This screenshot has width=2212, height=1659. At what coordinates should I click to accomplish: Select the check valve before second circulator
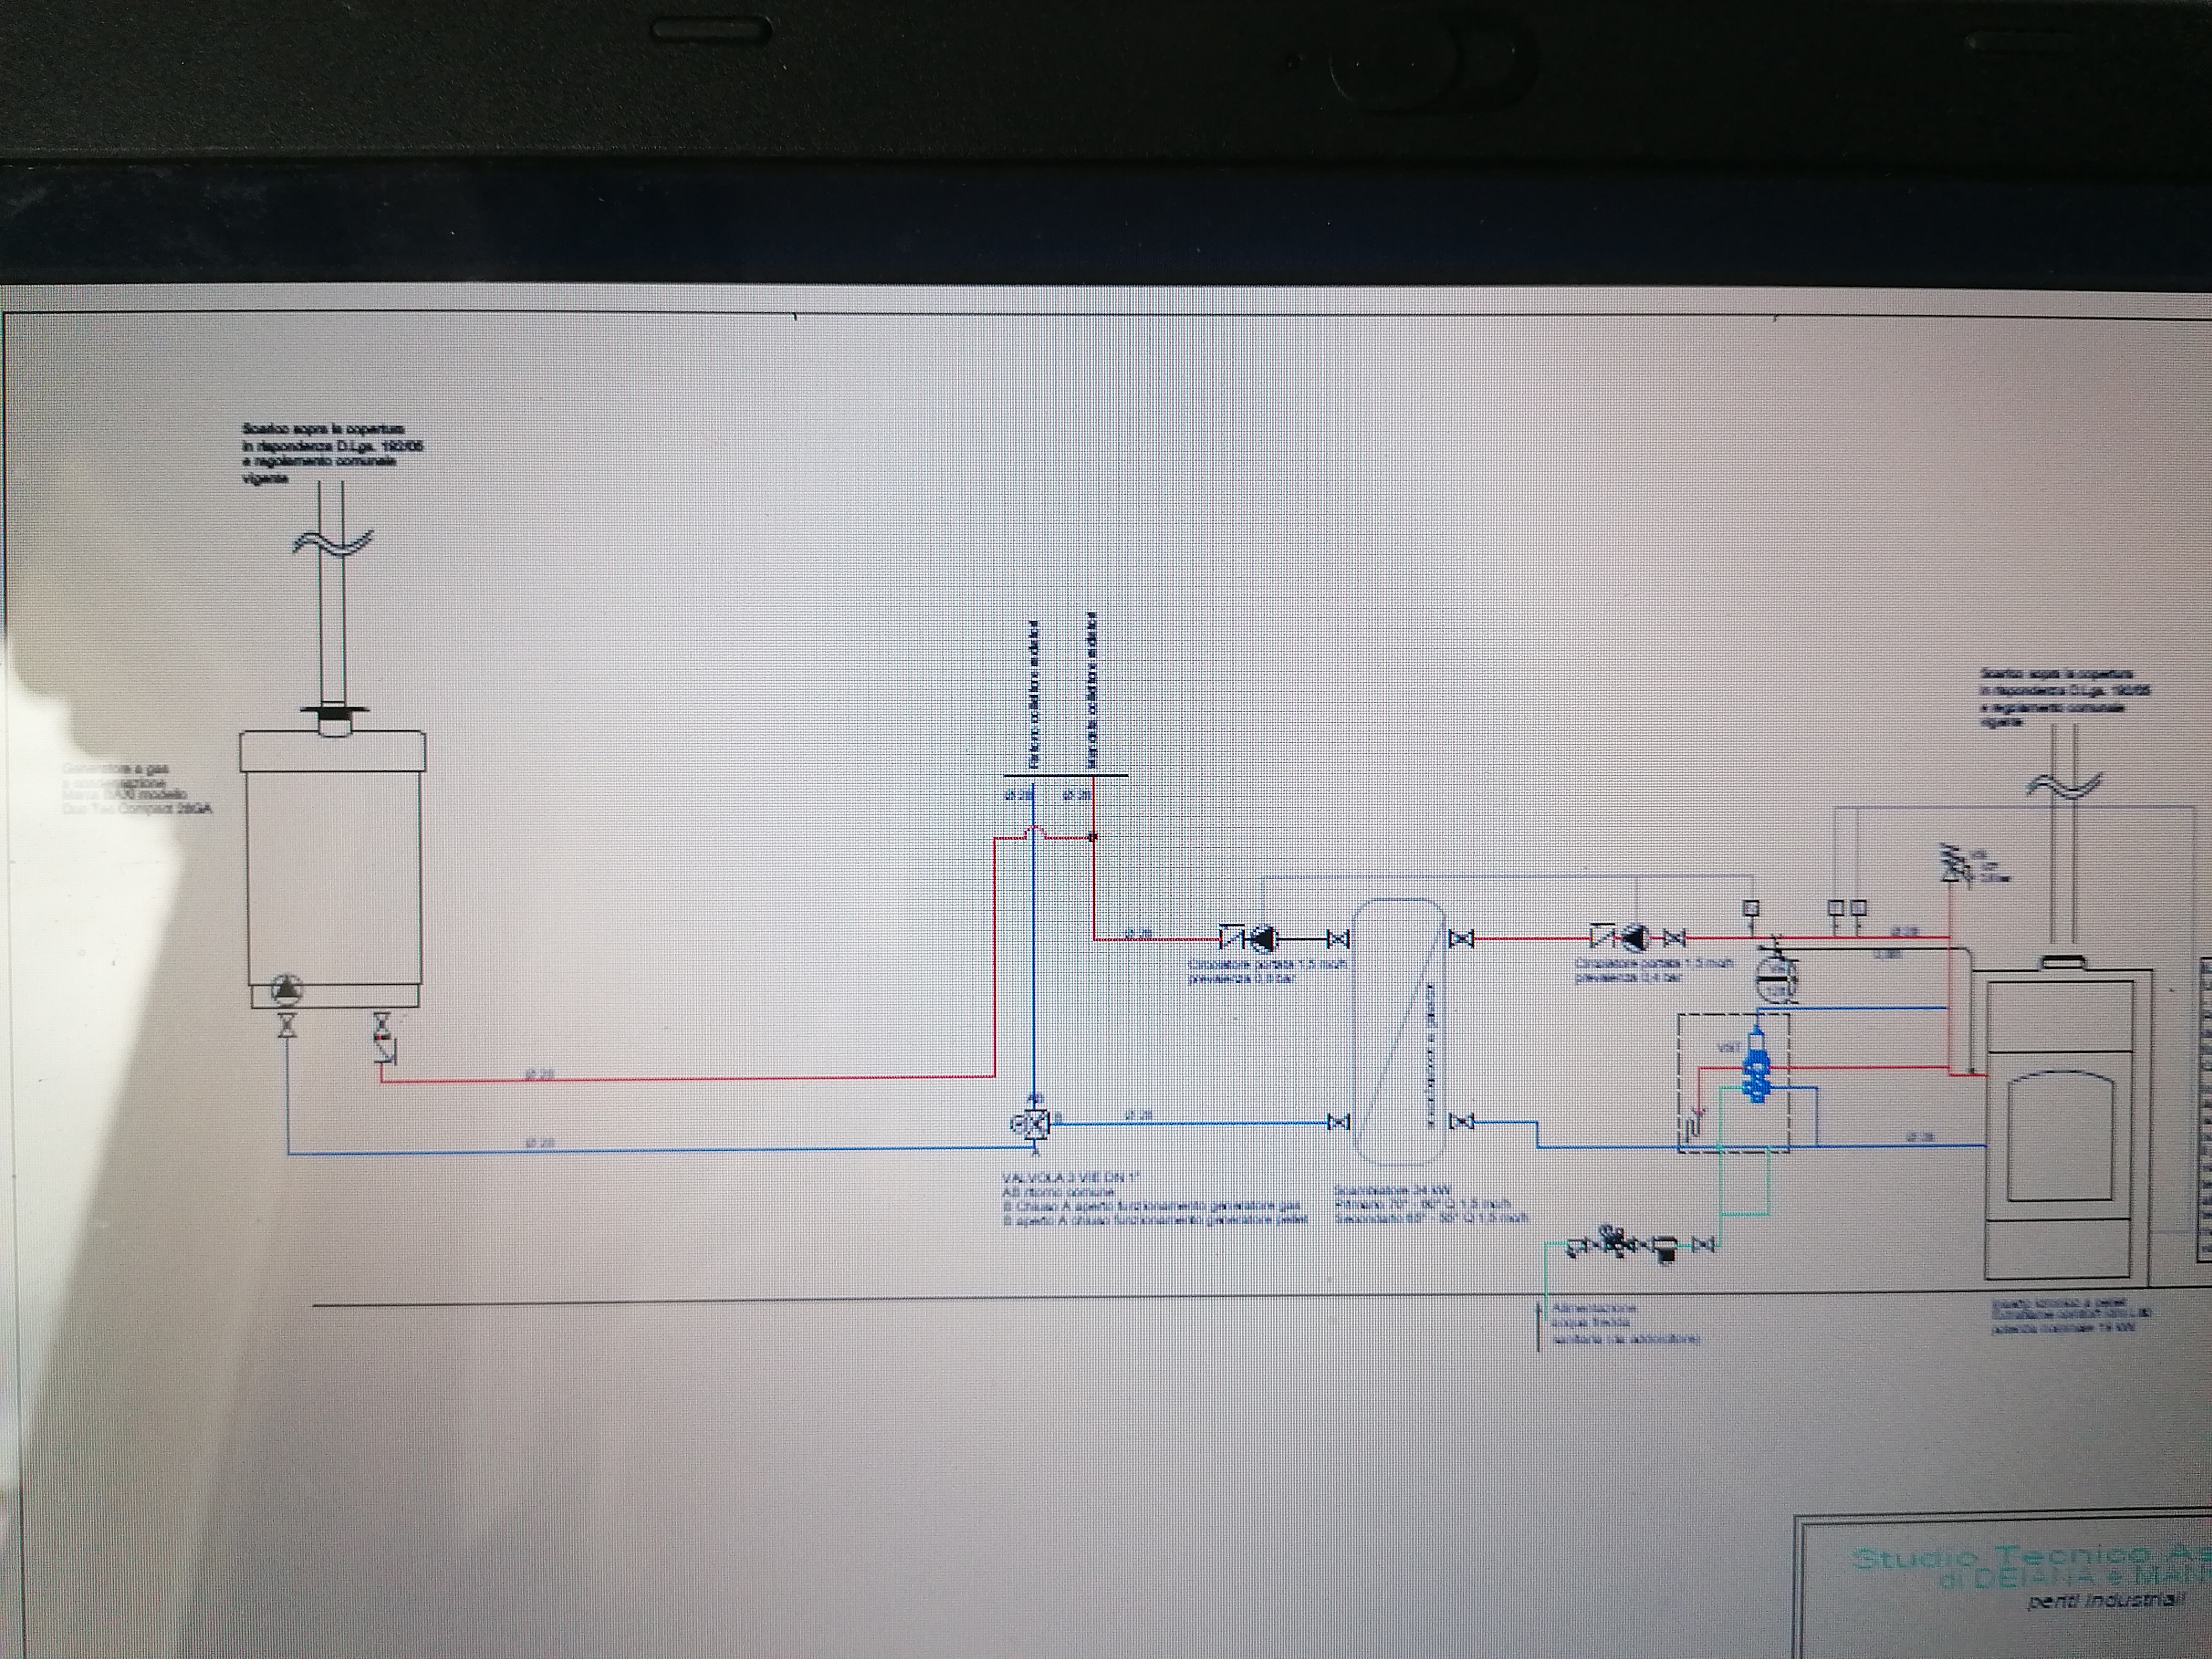click(1603, 937)
